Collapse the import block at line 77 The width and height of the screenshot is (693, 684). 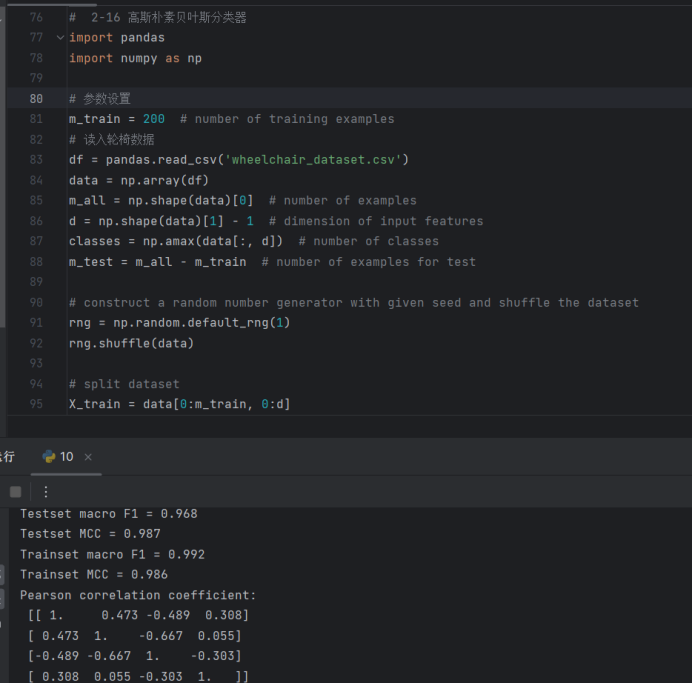60,38
